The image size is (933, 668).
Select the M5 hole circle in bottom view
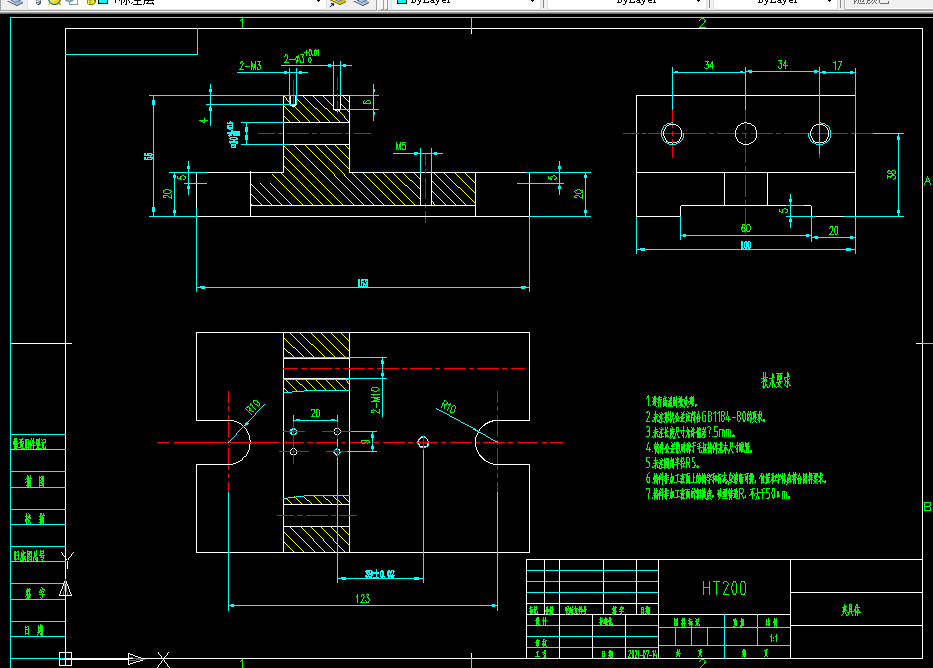click(x=423, y=443)
